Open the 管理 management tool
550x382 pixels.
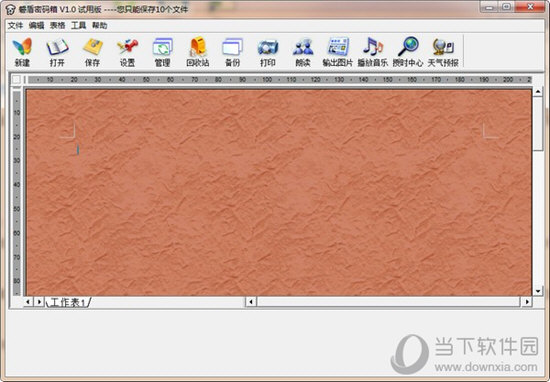click(162, 52)
